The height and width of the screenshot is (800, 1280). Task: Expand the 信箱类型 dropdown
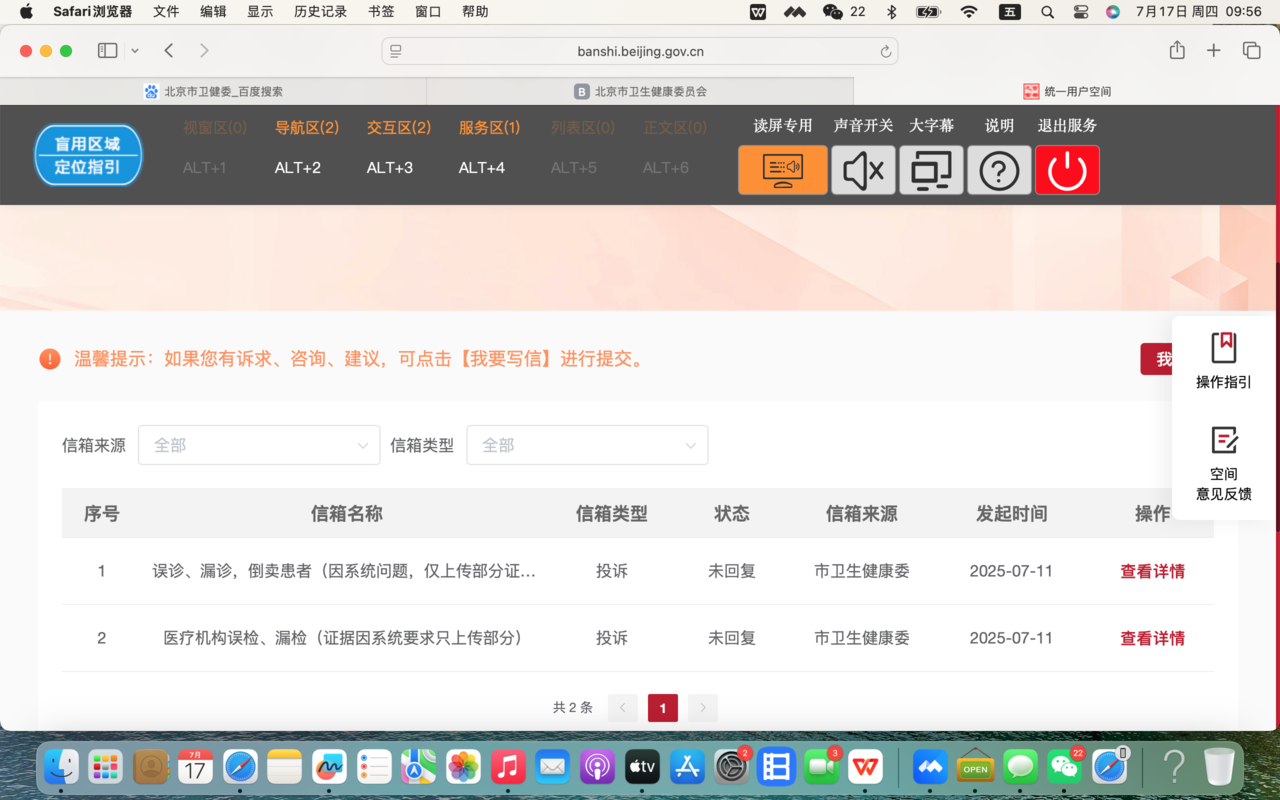587,445
